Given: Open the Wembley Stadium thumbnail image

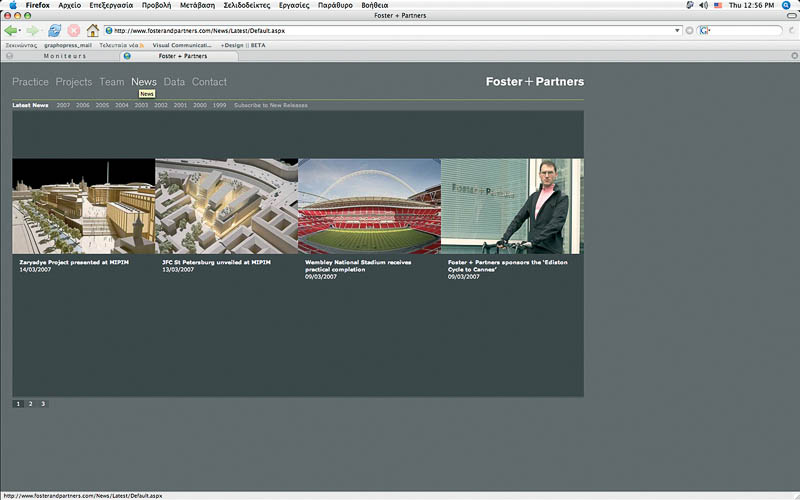Looking at the screenshot, I should click(x=369, y=206).
